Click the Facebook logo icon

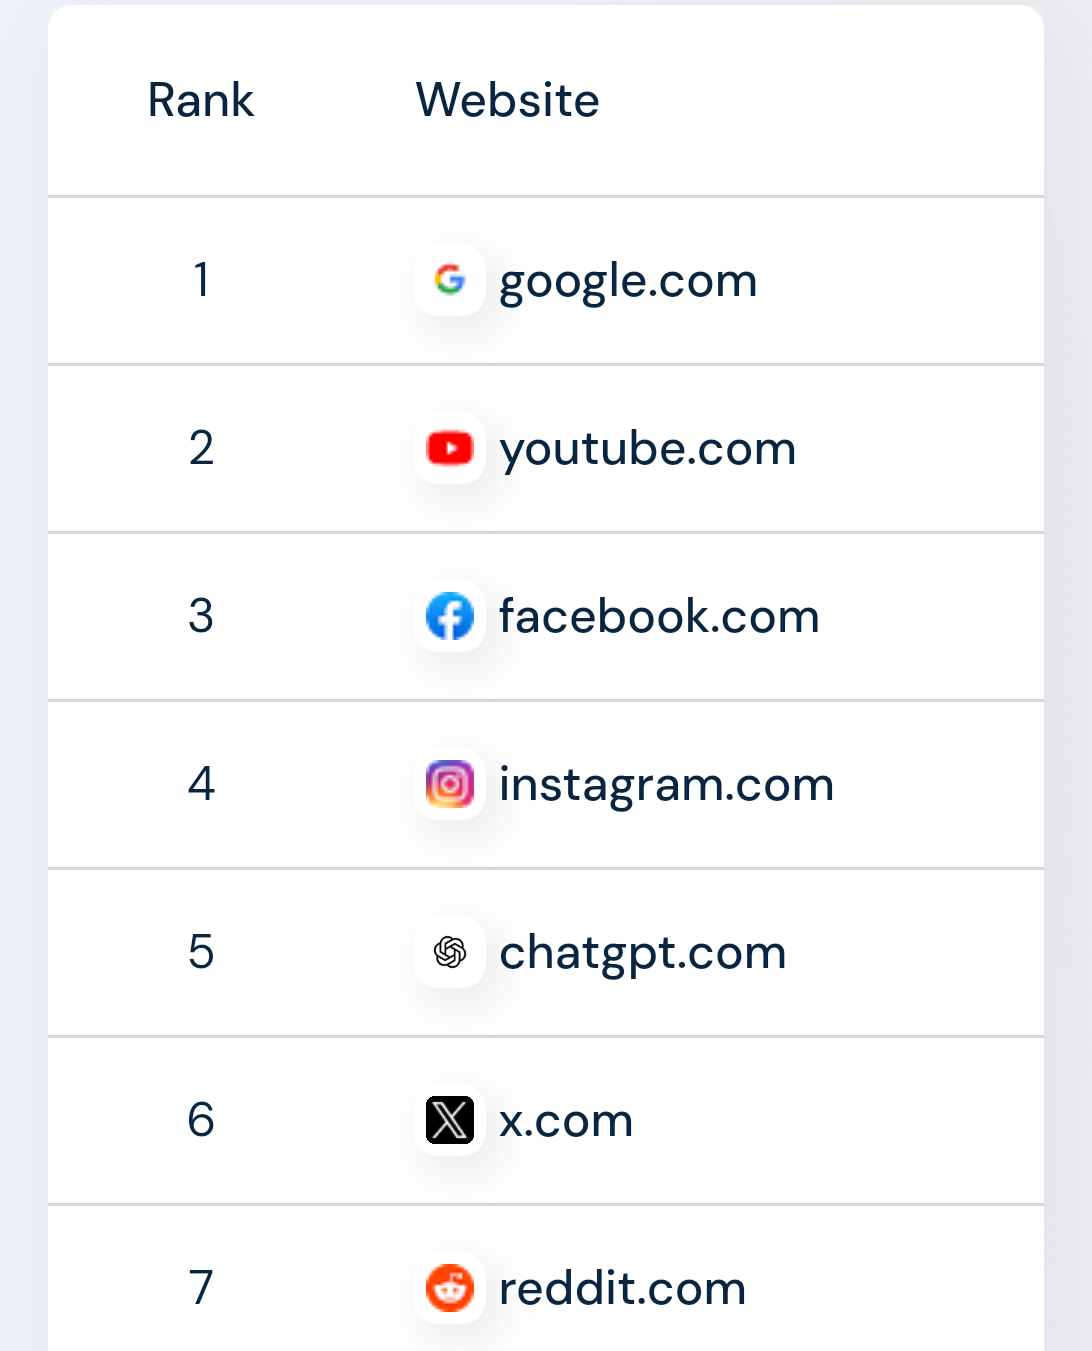tap(450, 616)
